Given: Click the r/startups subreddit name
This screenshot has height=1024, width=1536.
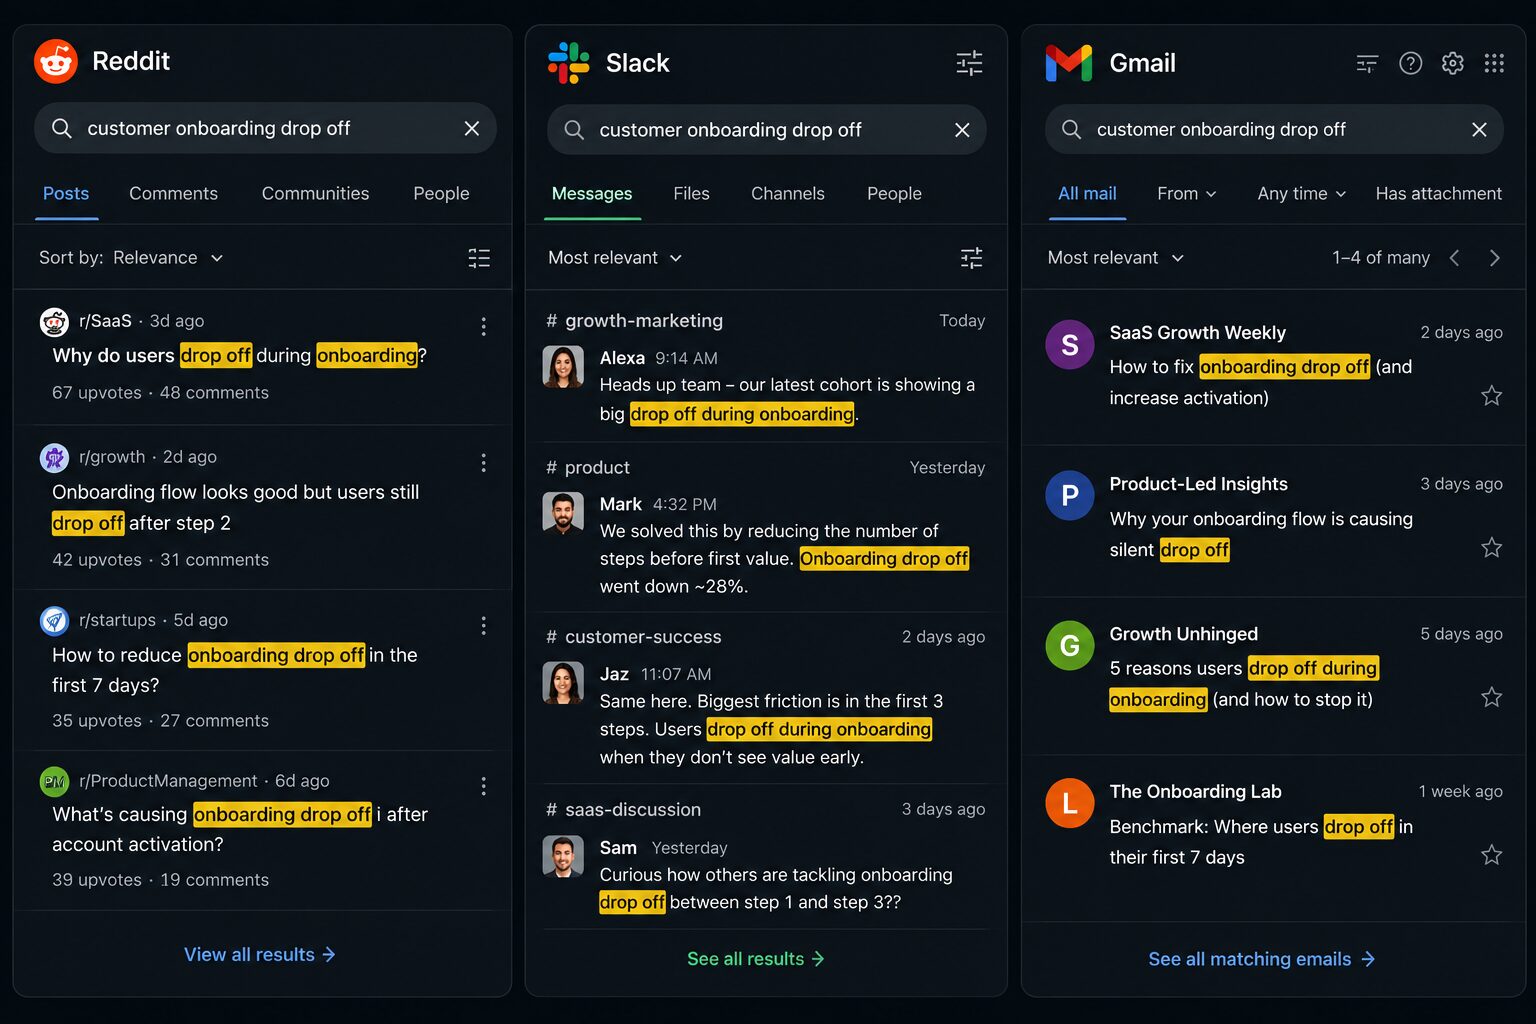Looking at the screenshot, I should [117, 620].
